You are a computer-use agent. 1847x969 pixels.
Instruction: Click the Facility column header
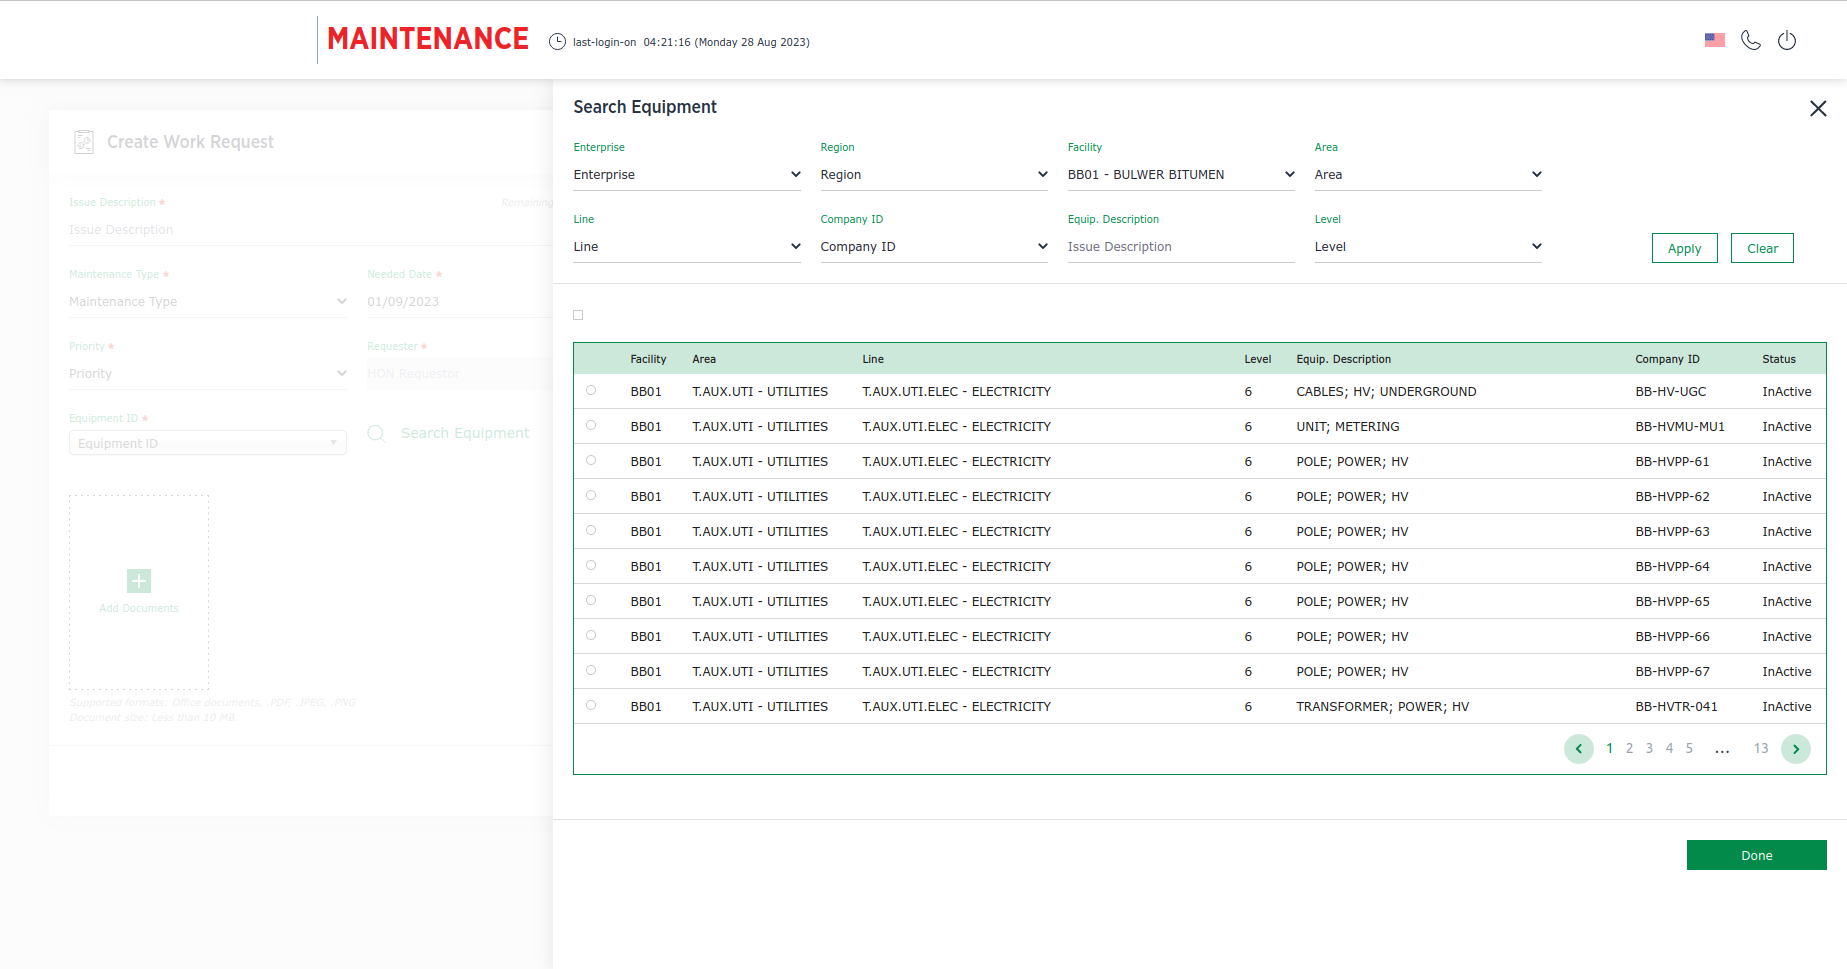point(648,359)
